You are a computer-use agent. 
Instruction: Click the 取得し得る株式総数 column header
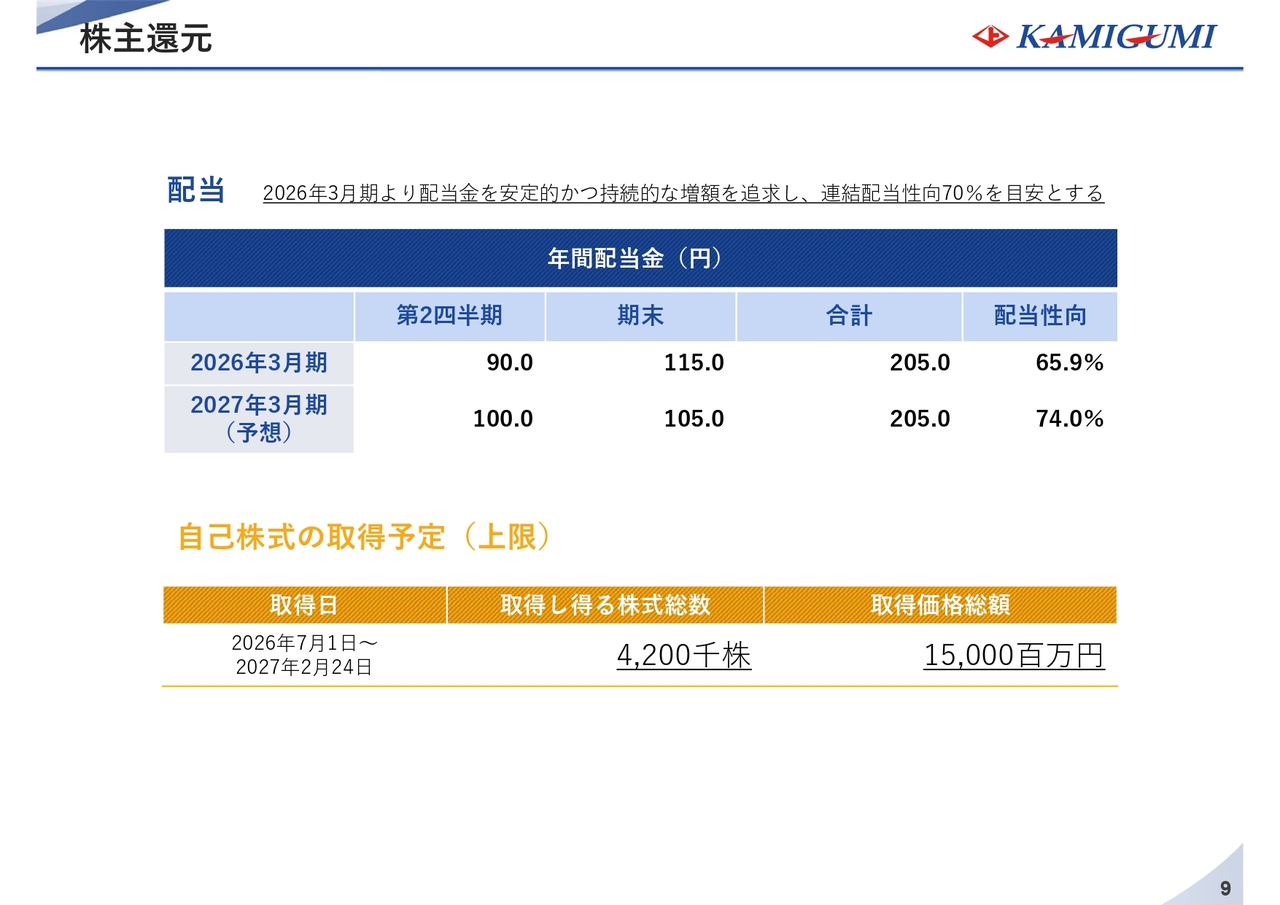(x=605, y=605)
